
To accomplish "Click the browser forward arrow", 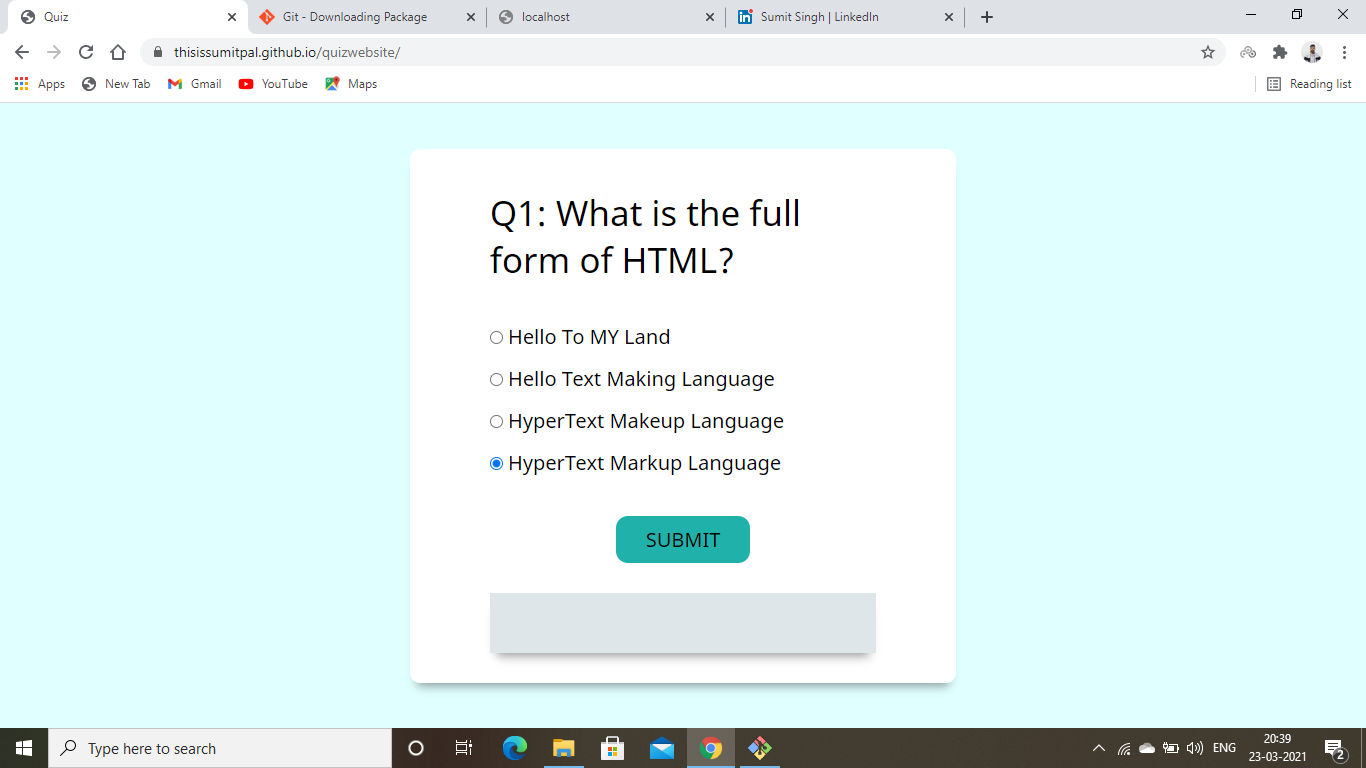I will click(x=54, y=52).
